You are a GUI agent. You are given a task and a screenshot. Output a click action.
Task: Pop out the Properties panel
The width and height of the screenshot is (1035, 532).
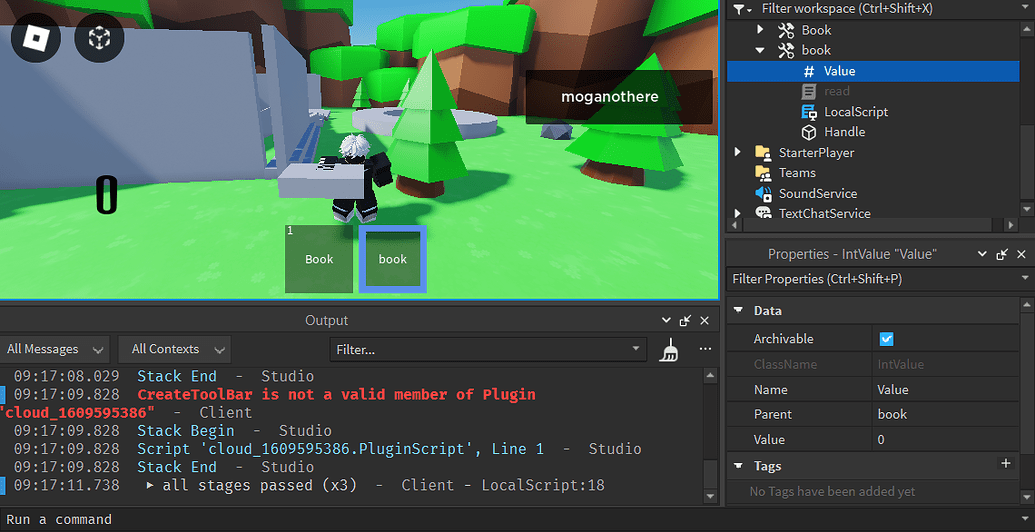click(1002, 254)
